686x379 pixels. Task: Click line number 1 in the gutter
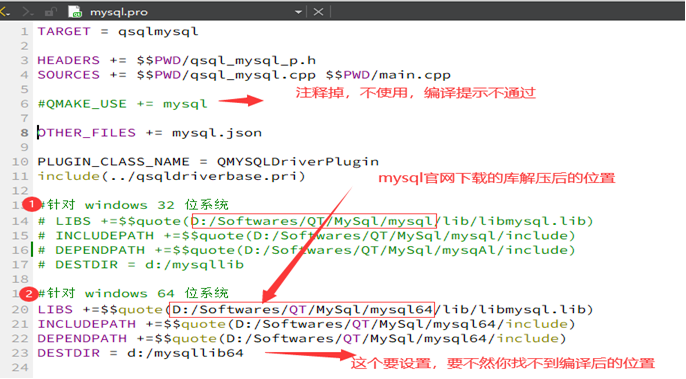tap(24, 32)
